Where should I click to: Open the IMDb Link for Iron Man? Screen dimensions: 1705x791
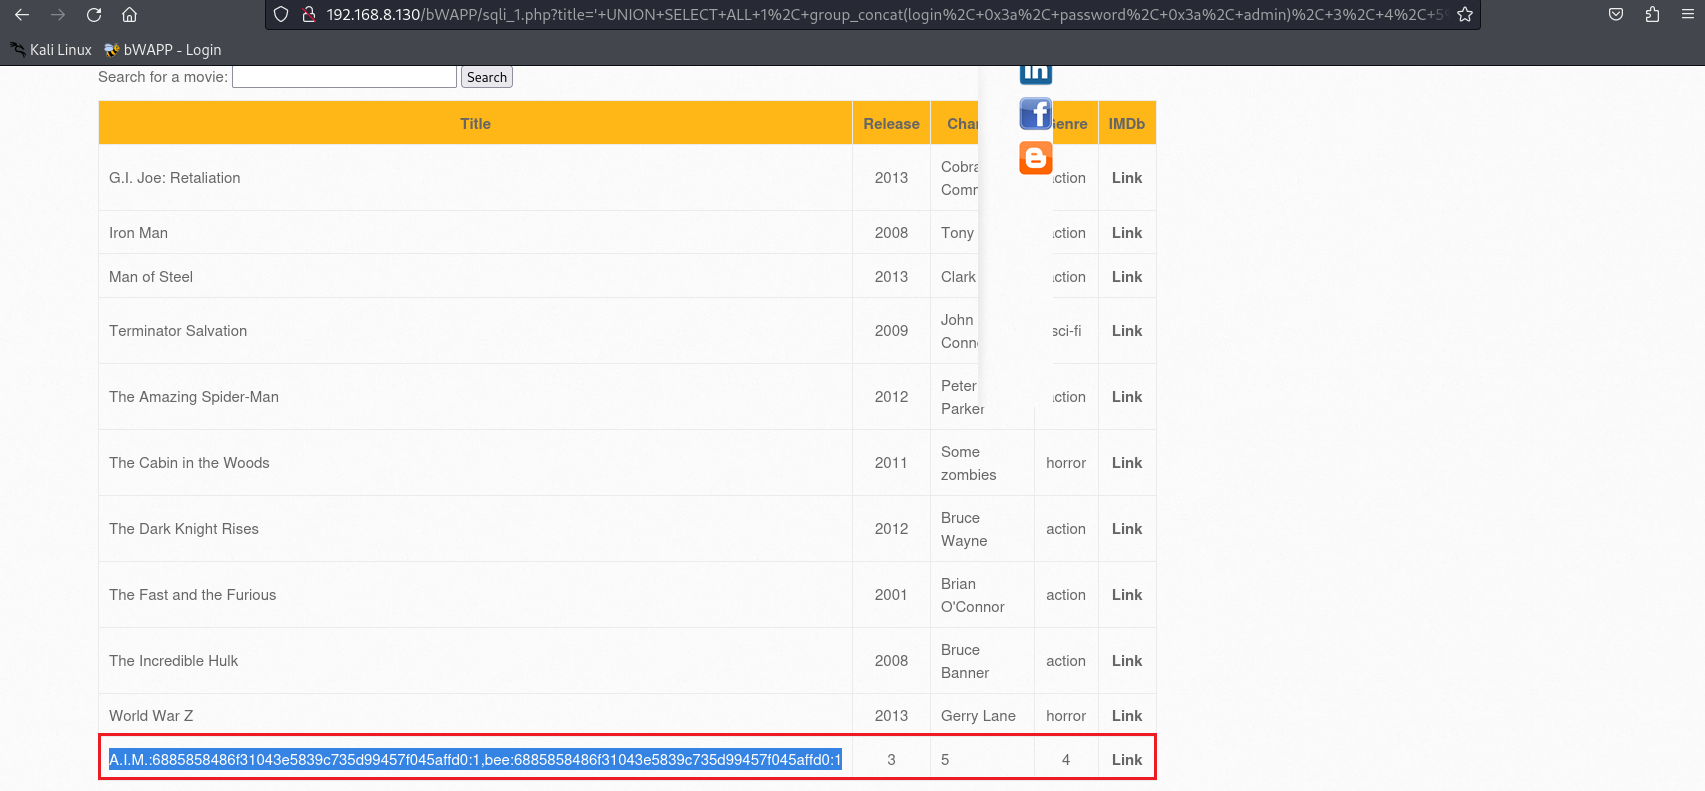pos(1127,233)
